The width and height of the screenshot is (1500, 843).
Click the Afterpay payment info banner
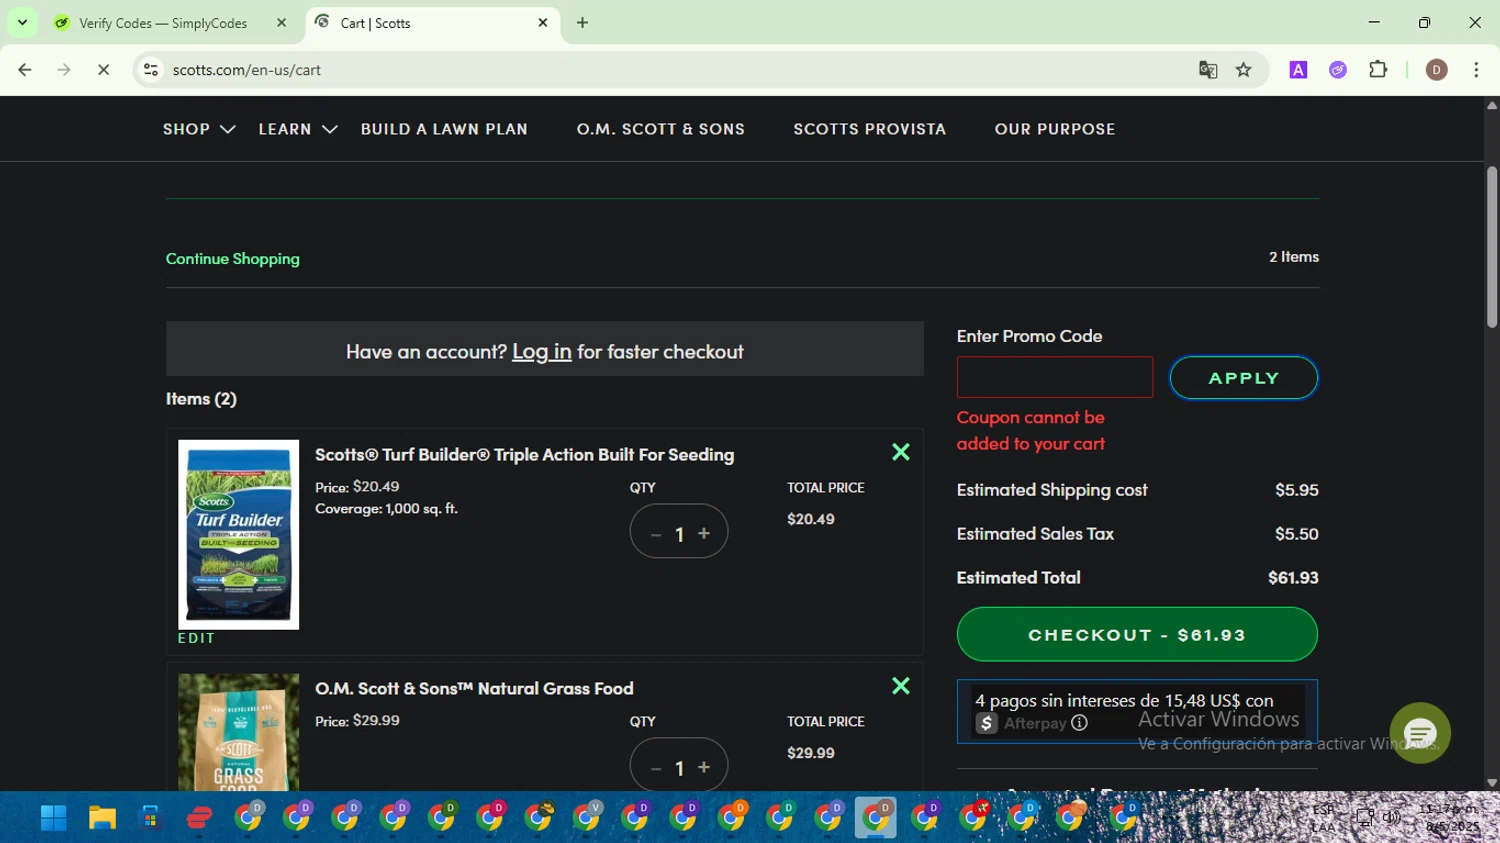(x=1137, y=711)
